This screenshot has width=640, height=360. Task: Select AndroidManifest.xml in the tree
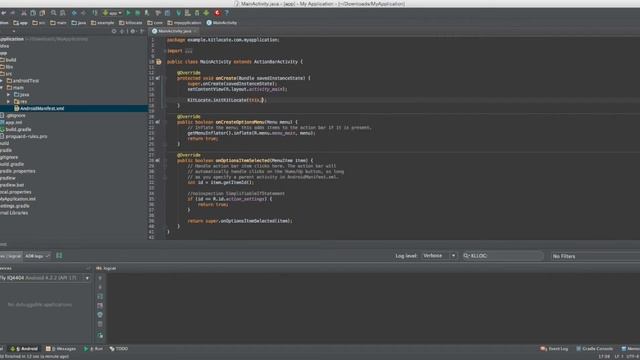[42, 109]
